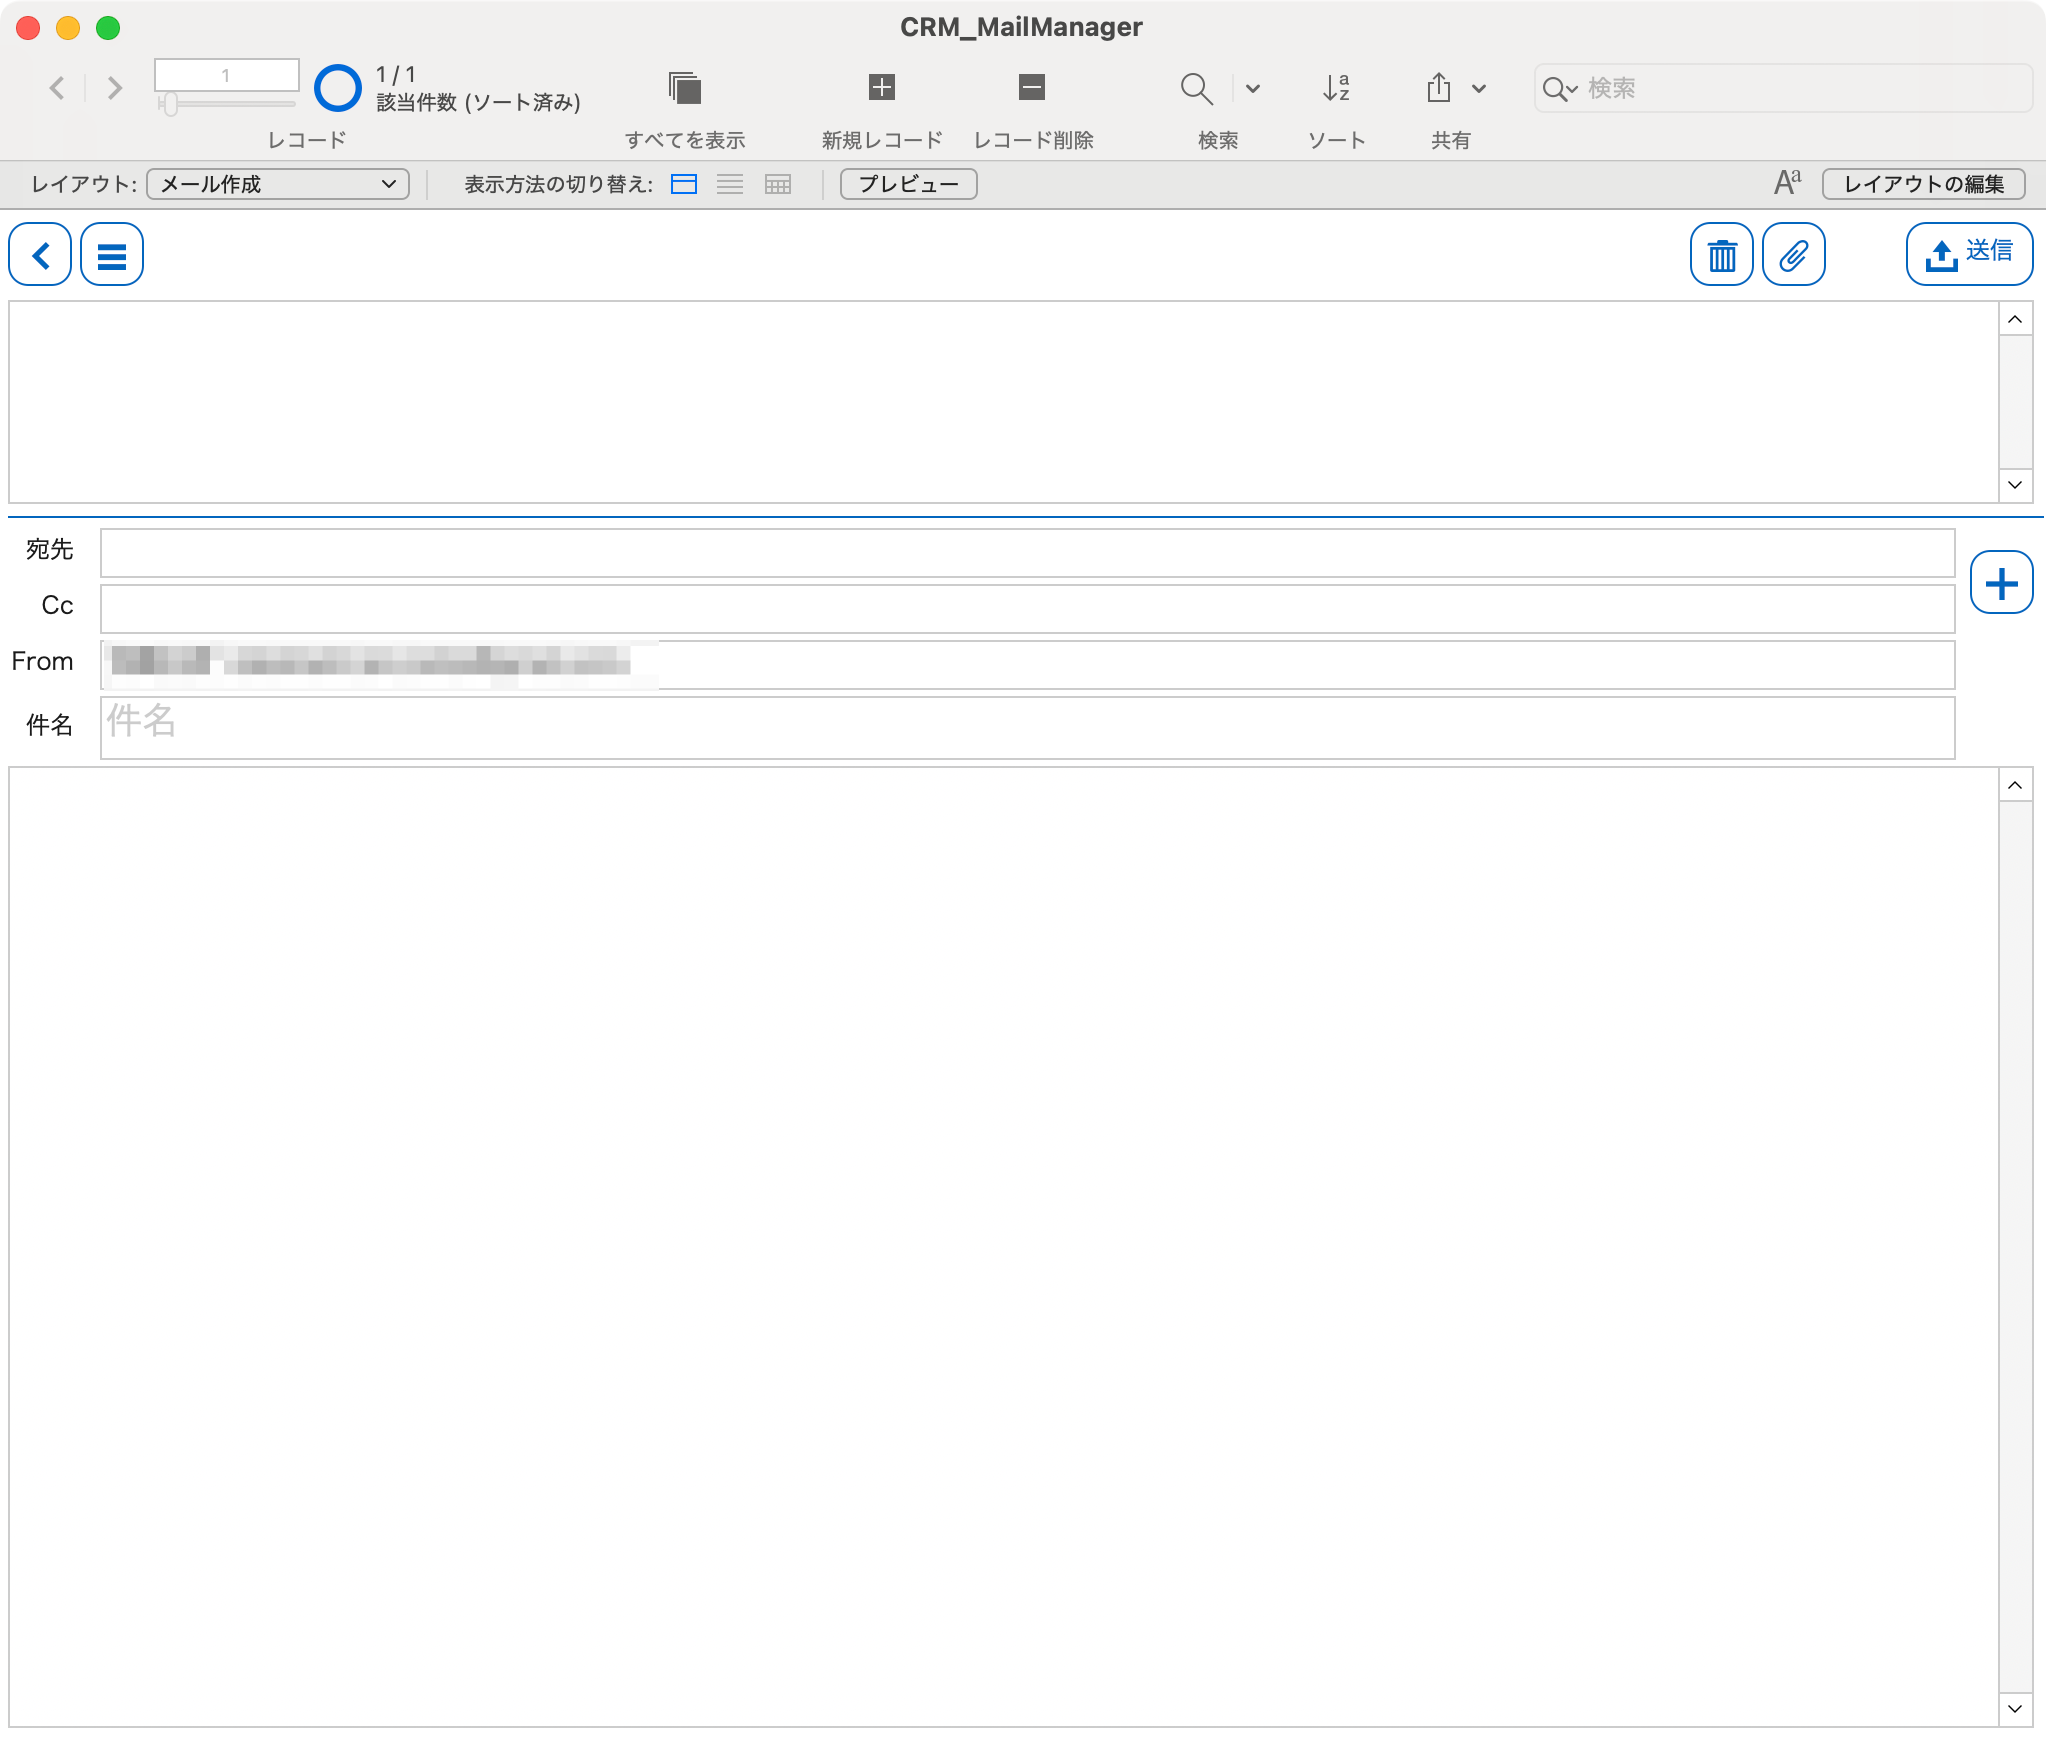Image resolution: width=2046 pixels, height=1742 pixels.
Task: Go to previous record arrow
Action: [57, 88]
